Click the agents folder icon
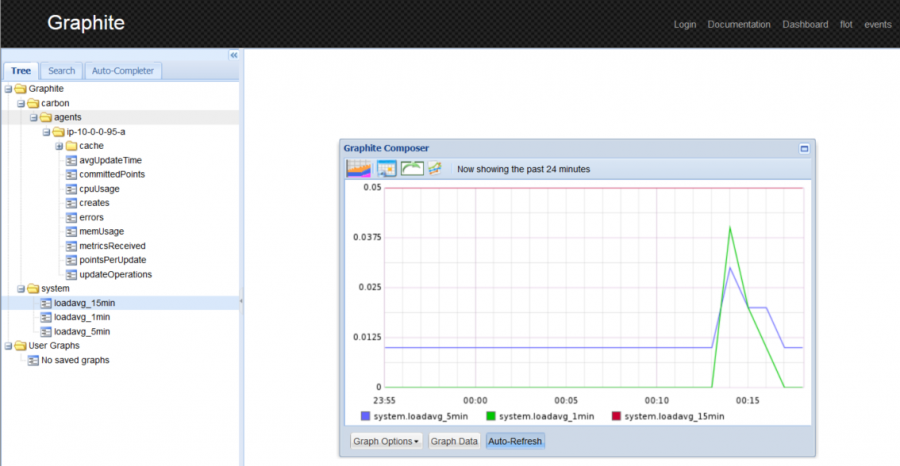The width and height of the screenshot is (900, 466). tap(46, 118)
